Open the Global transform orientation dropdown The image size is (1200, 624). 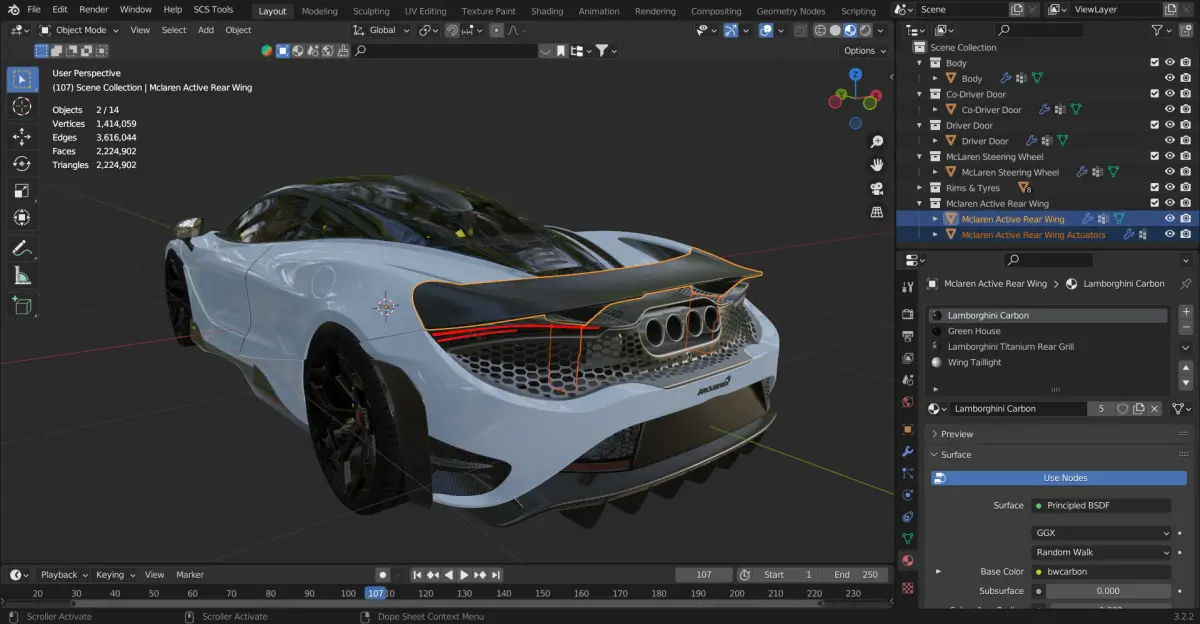pyautogui.click(x=382, y=30)
